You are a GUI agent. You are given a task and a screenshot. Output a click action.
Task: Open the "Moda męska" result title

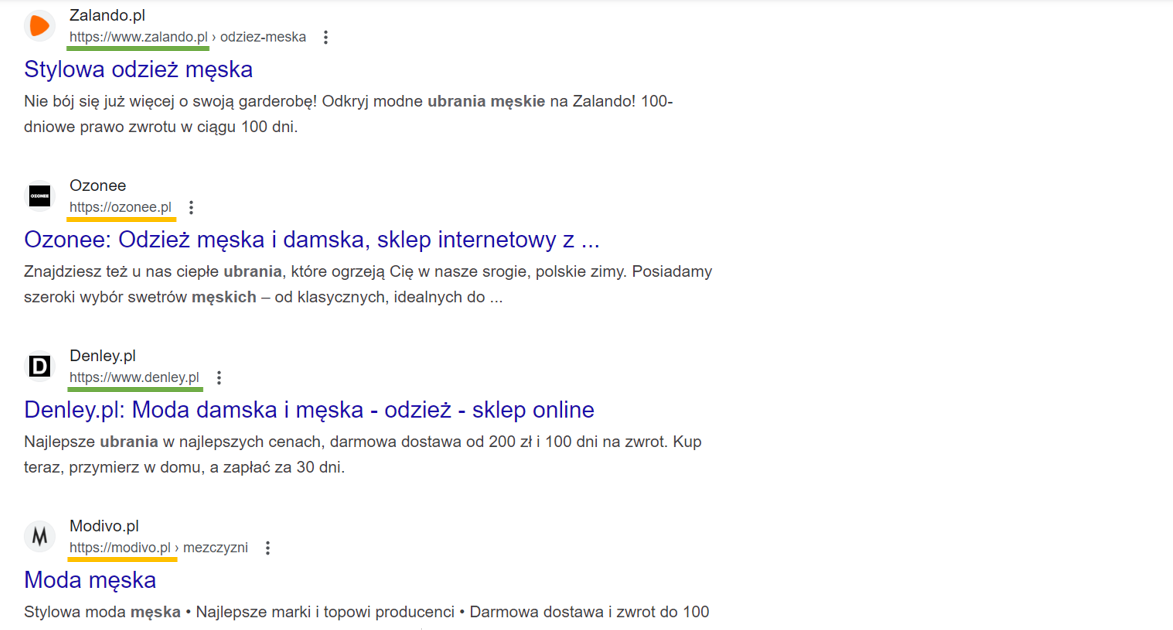pos(90,580)
